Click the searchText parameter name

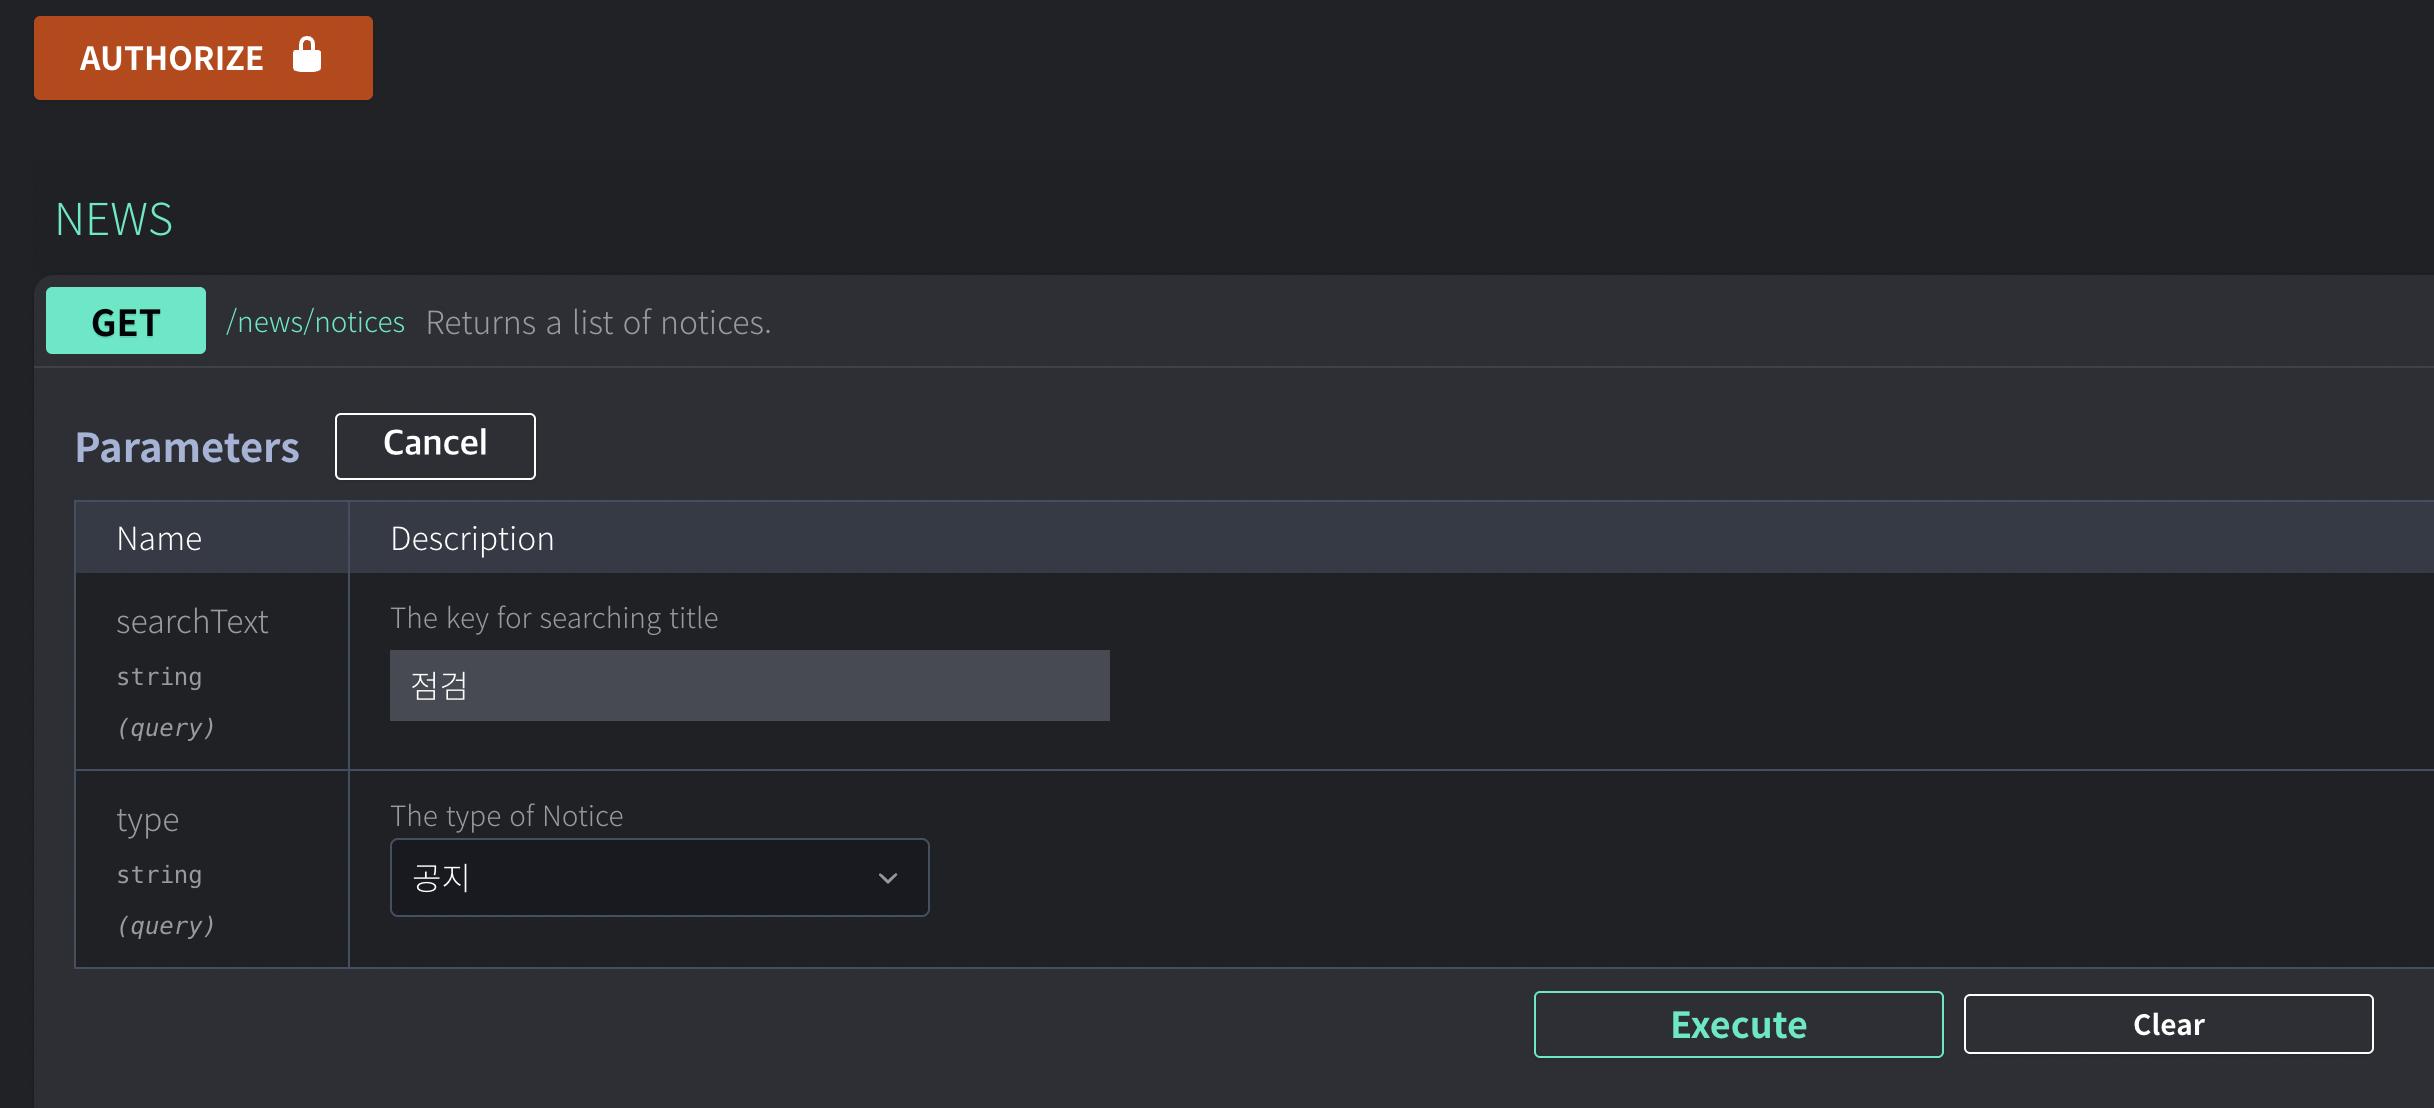tap(193, 621)
